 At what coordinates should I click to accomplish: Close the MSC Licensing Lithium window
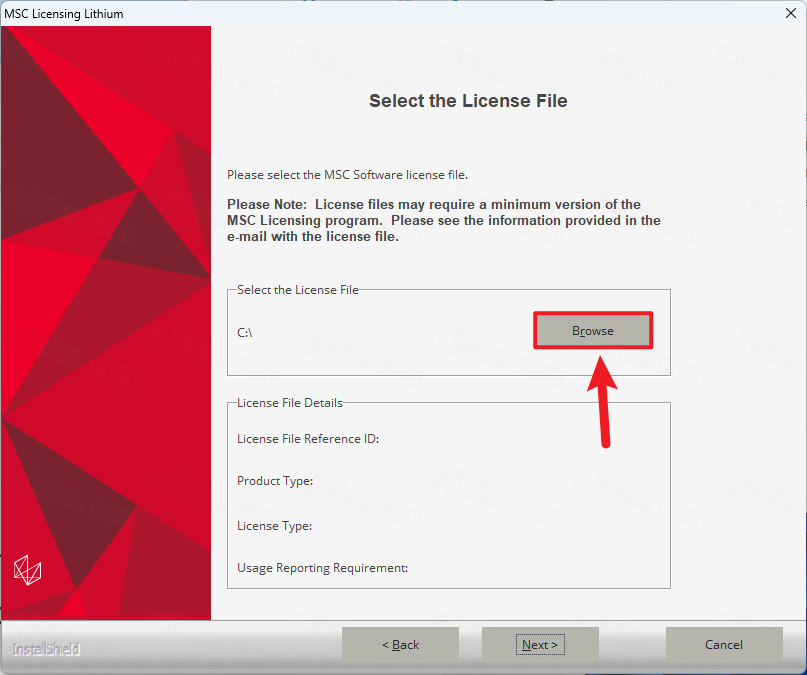[x=791, y=13]
